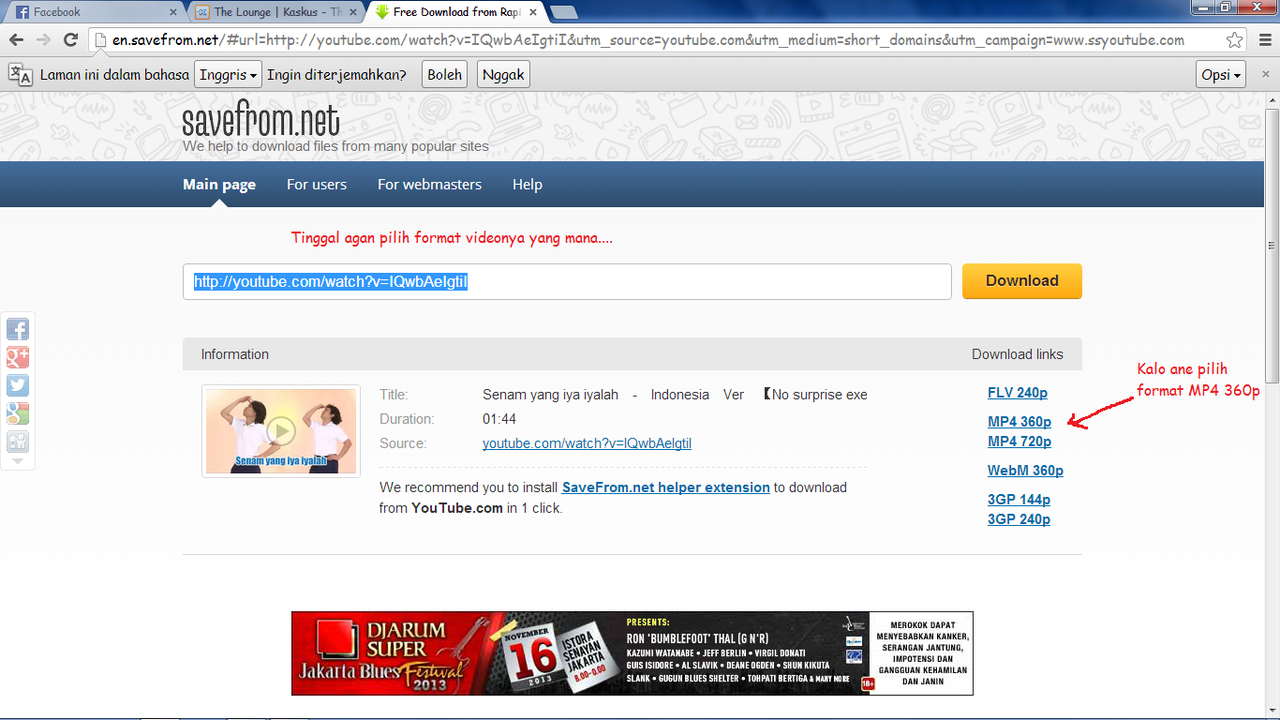Open the Opsi options dropdown
The height and width of the screenshot is (720, 1280).
[x=1221, y=74]
